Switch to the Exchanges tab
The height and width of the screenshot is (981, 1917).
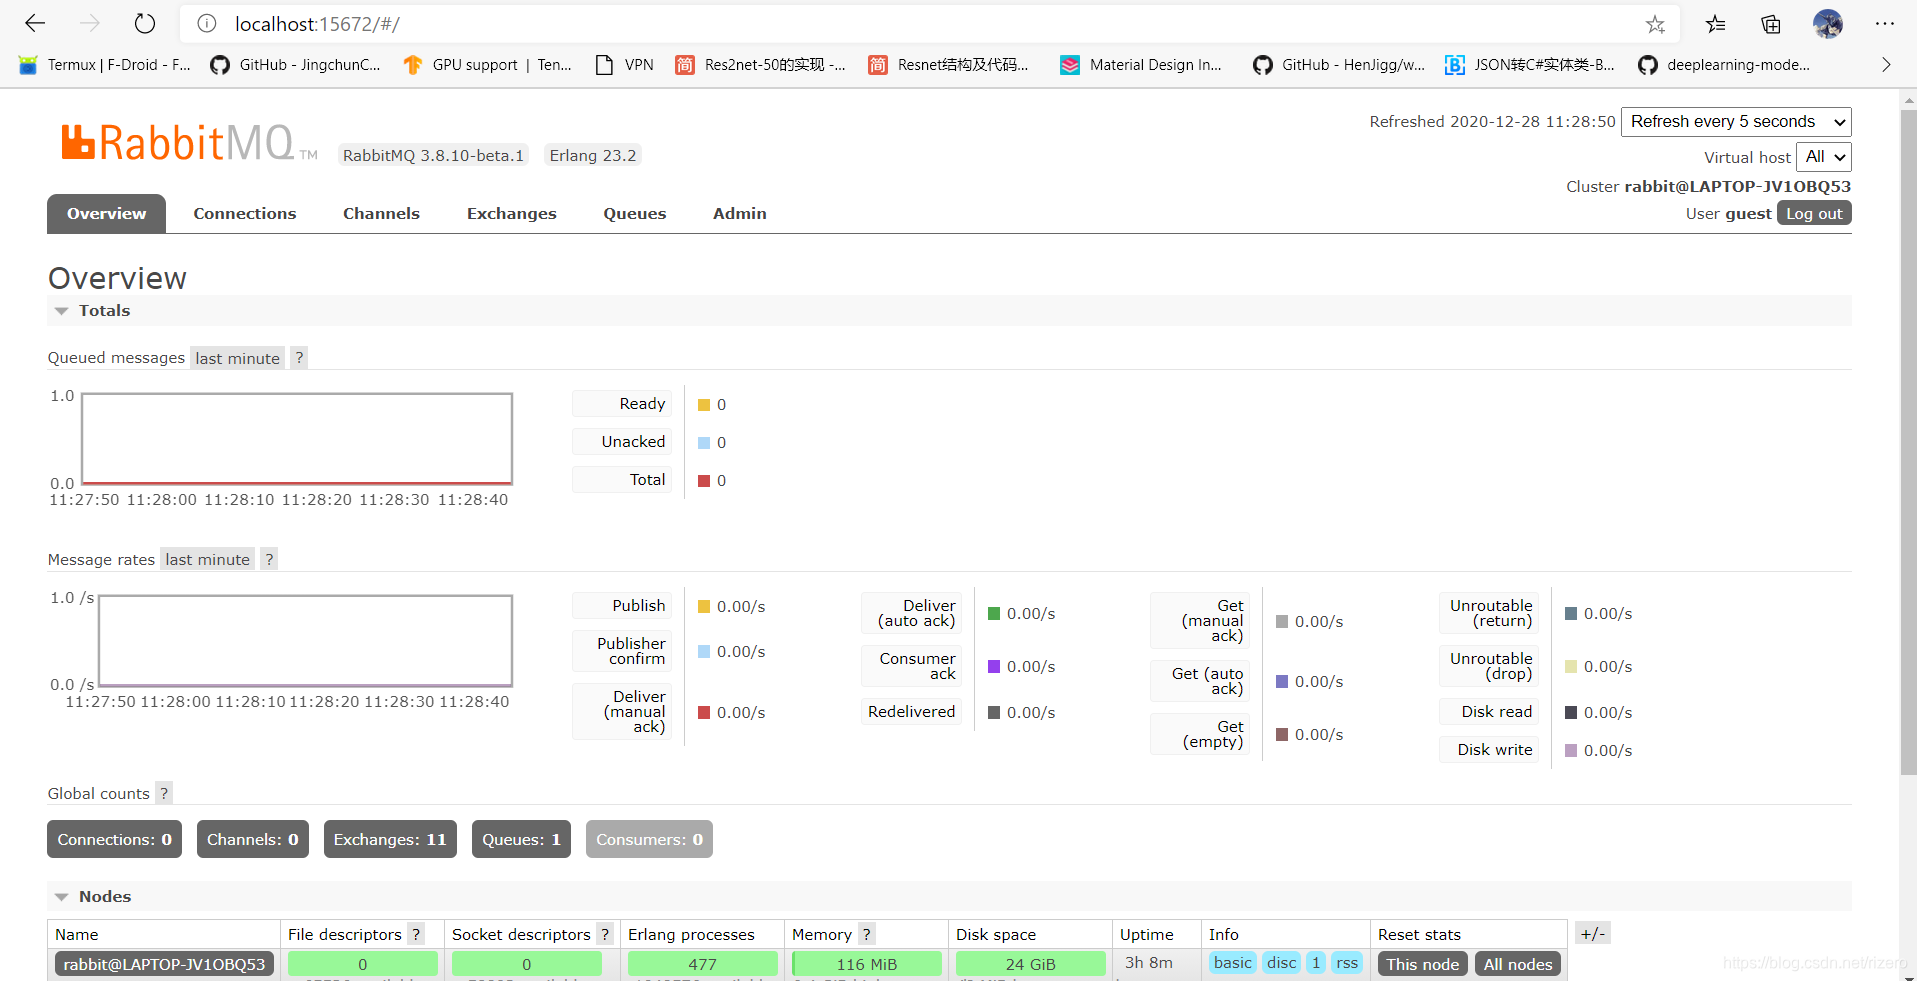(x=511, y=213)
